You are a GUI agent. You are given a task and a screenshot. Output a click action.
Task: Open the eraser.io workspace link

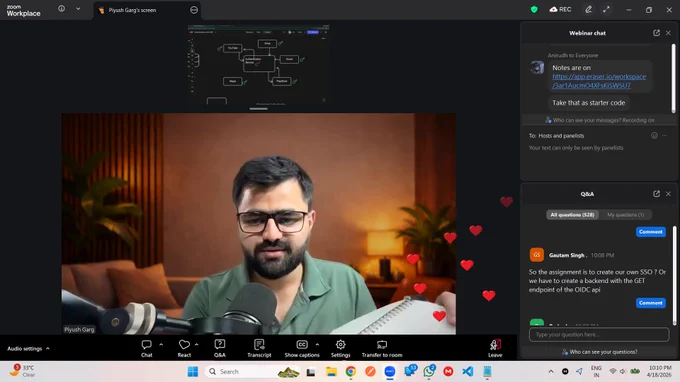[599, 81]
